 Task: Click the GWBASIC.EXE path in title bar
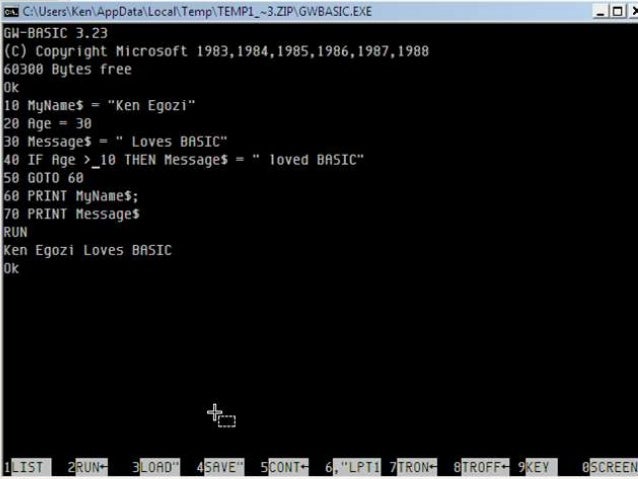197,12
